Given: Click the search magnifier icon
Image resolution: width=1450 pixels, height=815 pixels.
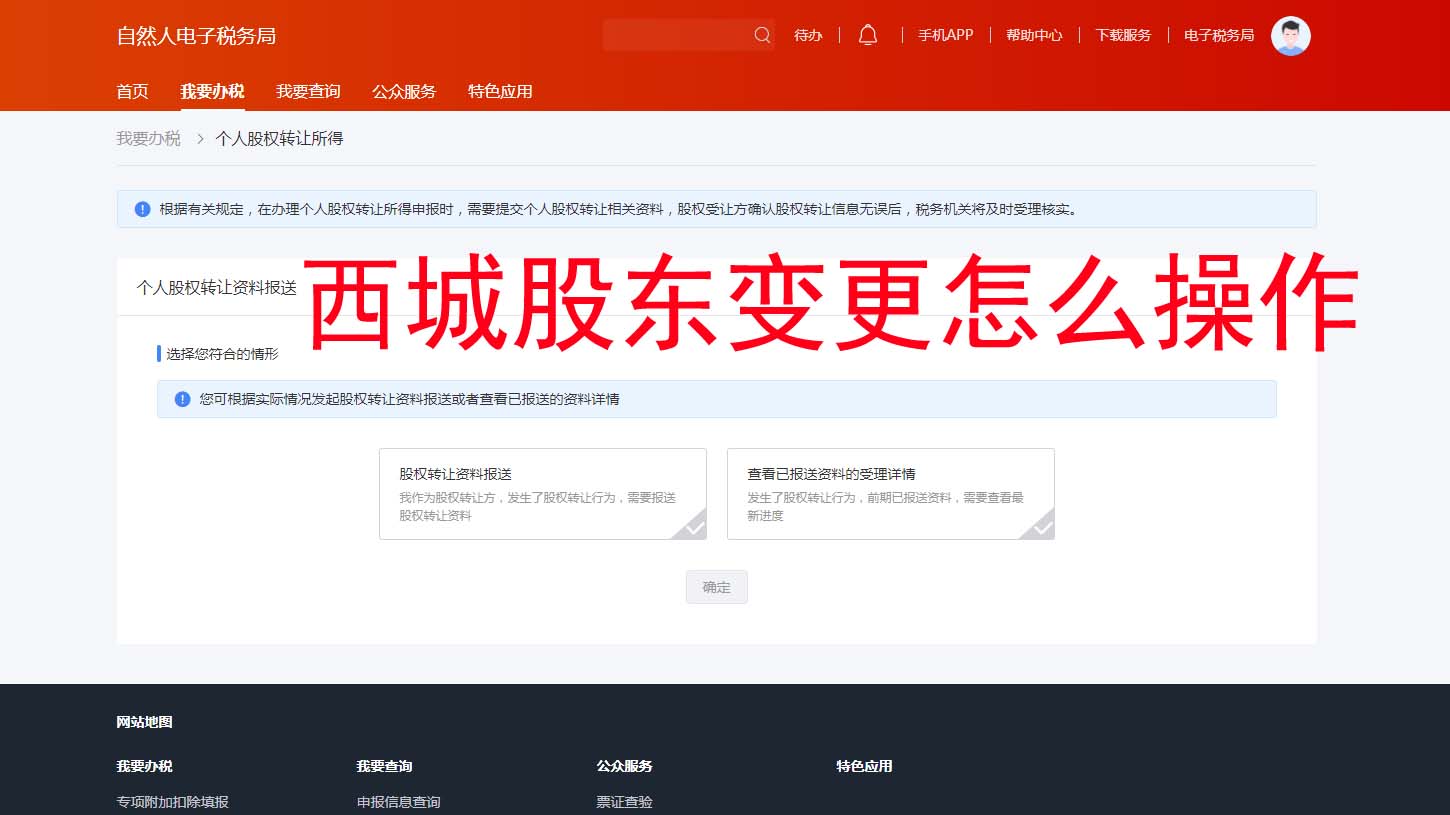Looking at the screenshot, I should click(x=762, y=35).
